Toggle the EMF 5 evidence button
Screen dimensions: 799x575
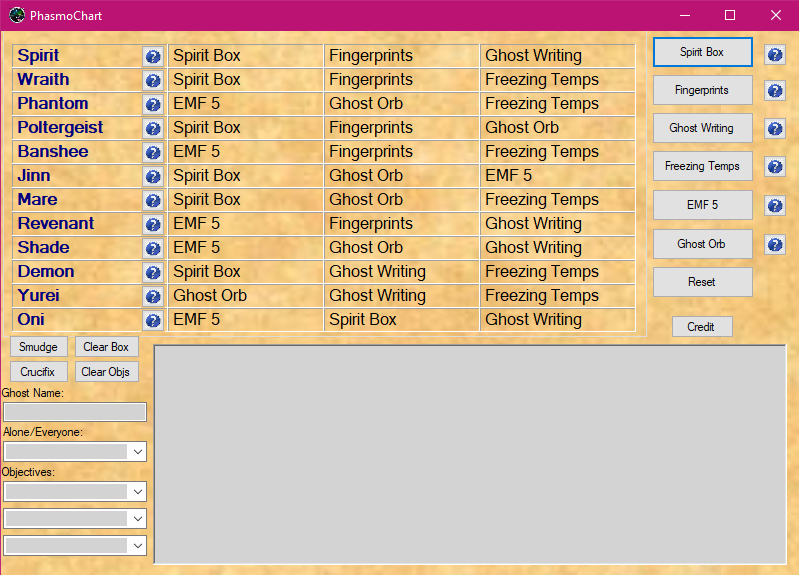702,205
